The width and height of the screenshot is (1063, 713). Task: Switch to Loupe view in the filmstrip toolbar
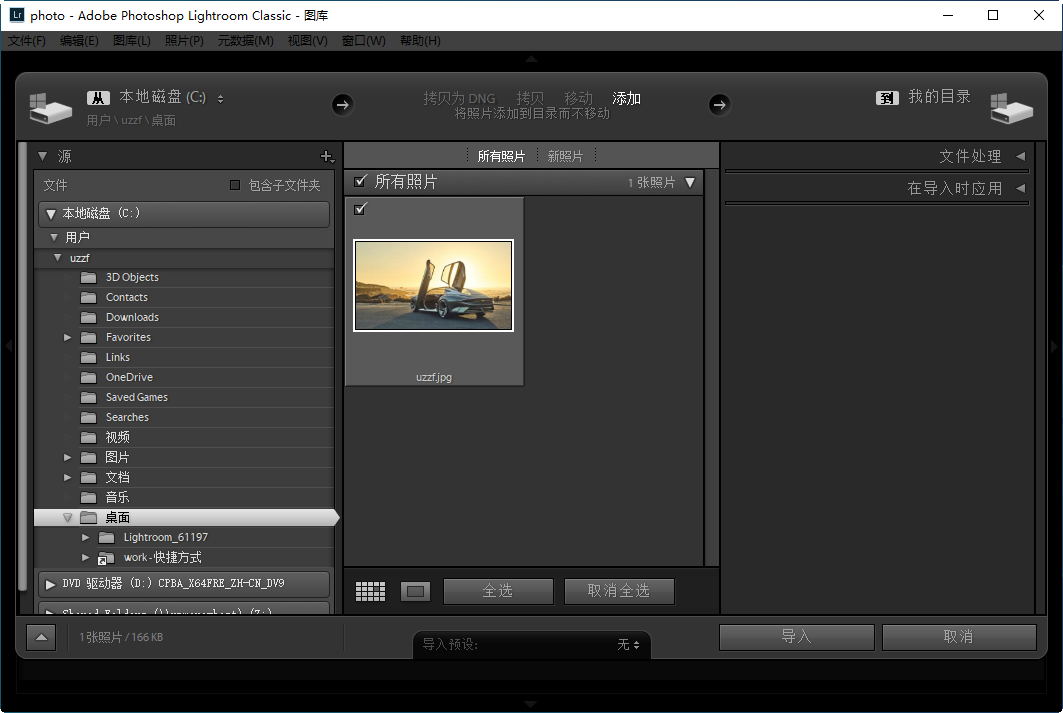tap(415, 591)
